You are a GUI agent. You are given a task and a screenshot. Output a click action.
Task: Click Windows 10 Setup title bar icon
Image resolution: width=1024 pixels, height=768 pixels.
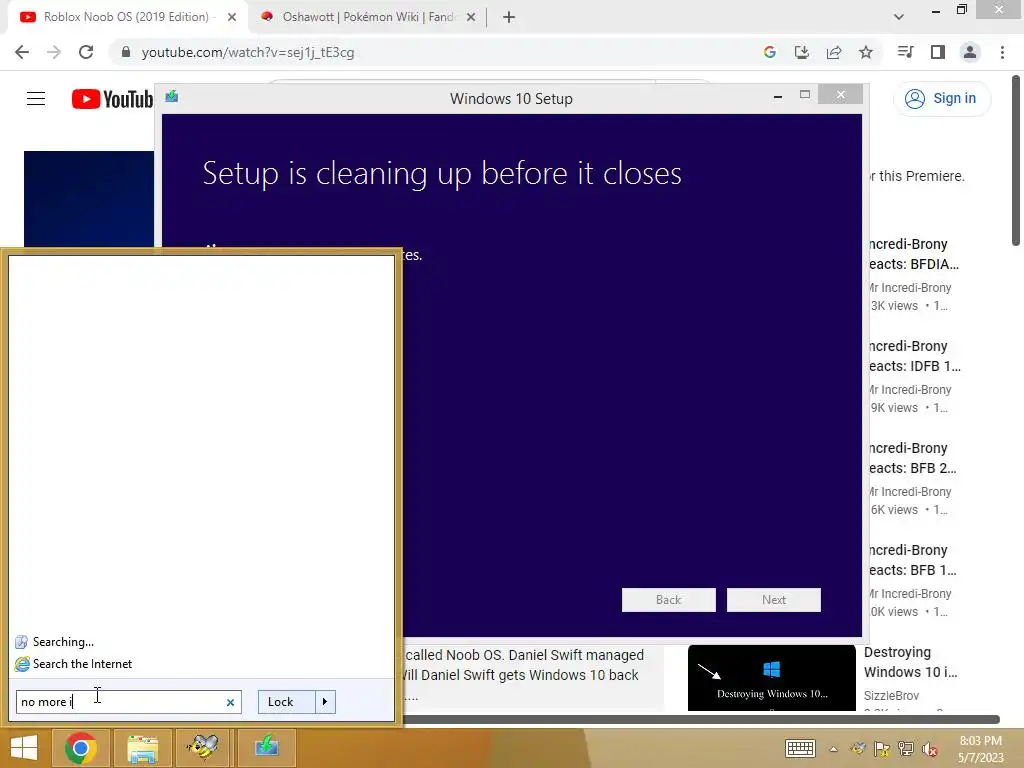click(x=172, y=97)
